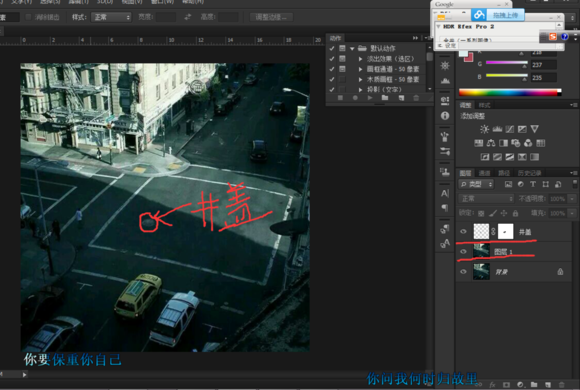Expand the 淡出效果（选区）action
Image resolution: width=580 pixels, height=390 pixels.
(x=360, y=59)
